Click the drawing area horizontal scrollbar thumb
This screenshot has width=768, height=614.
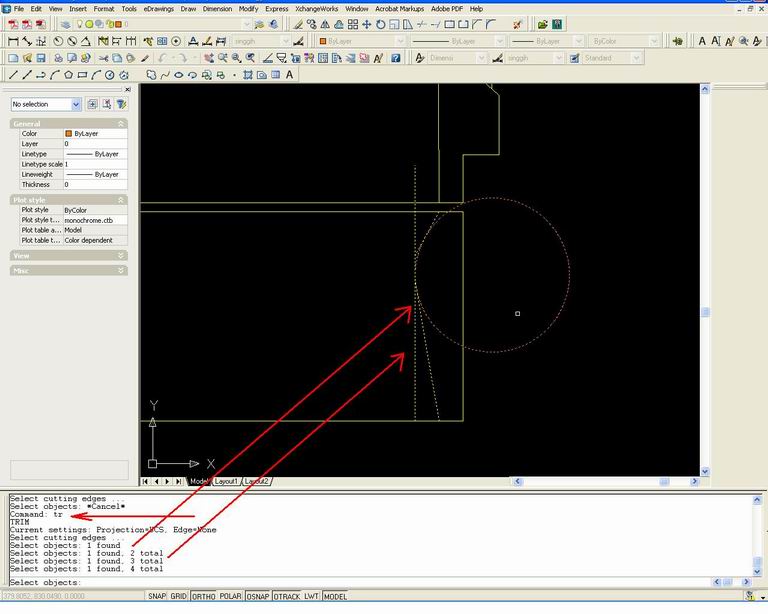(664, 481)
